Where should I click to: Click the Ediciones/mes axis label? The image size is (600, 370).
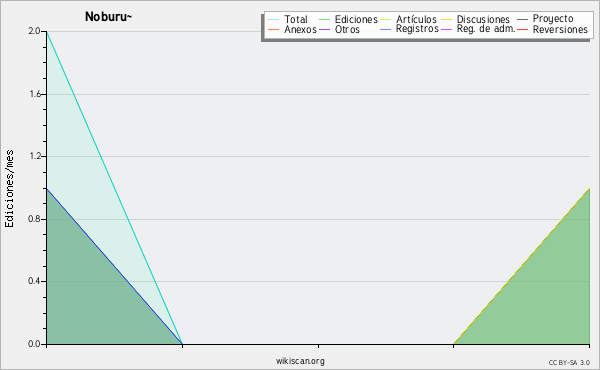(9, 189)
